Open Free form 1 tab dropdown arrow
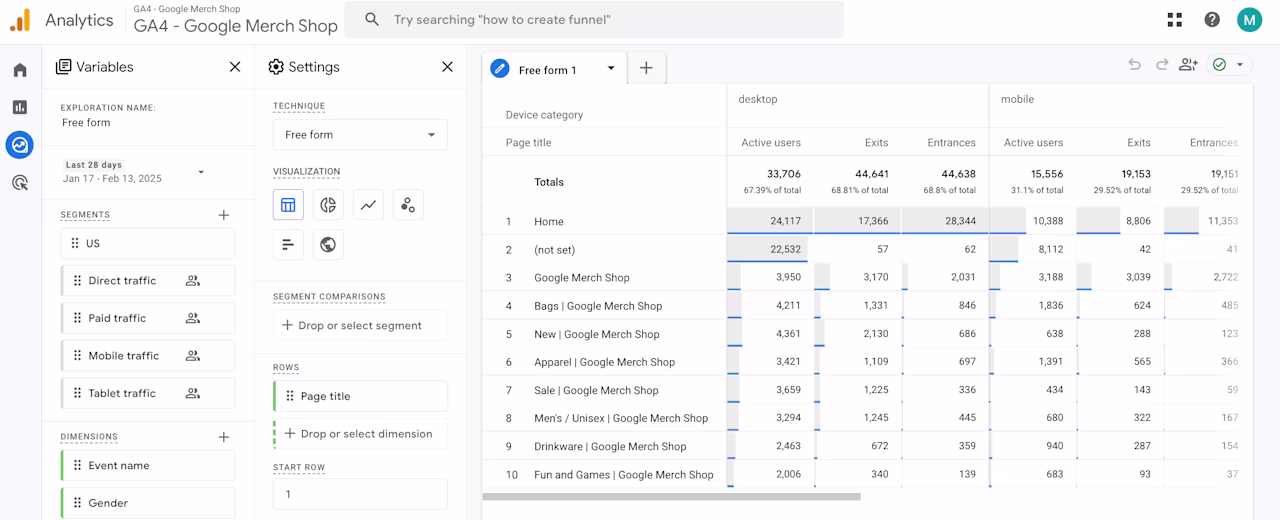1280x520 pixels. (610, 69)
